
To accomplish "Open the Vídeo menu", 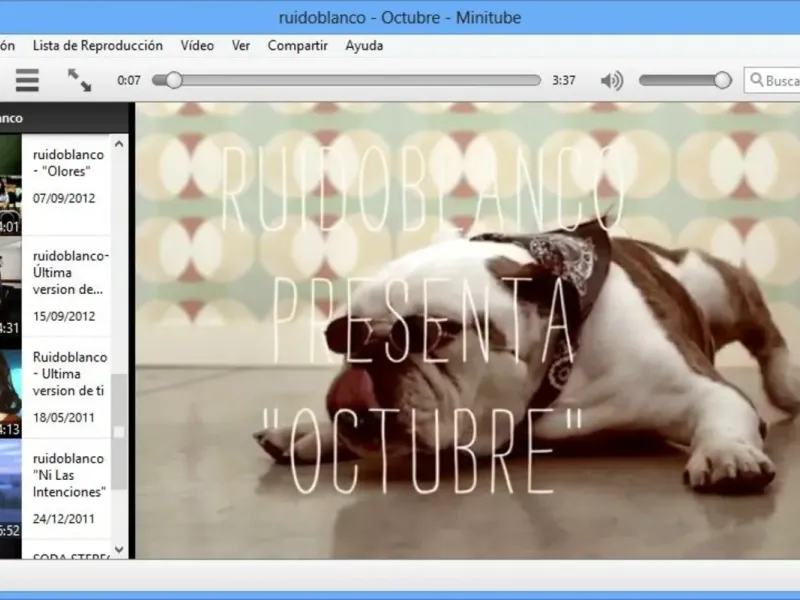I will point(197,45).
